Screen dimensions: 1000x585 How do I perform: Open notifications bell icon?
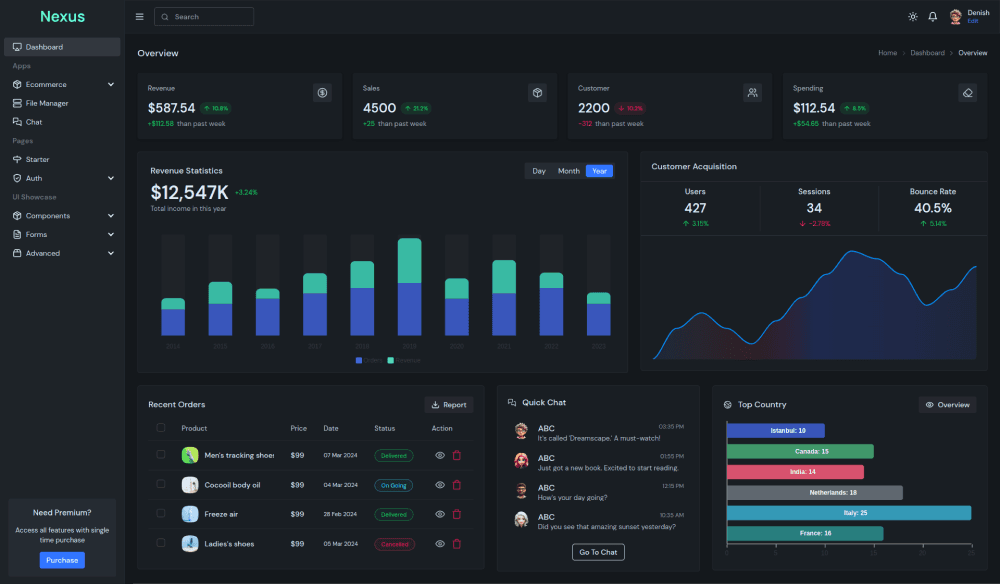932,17
